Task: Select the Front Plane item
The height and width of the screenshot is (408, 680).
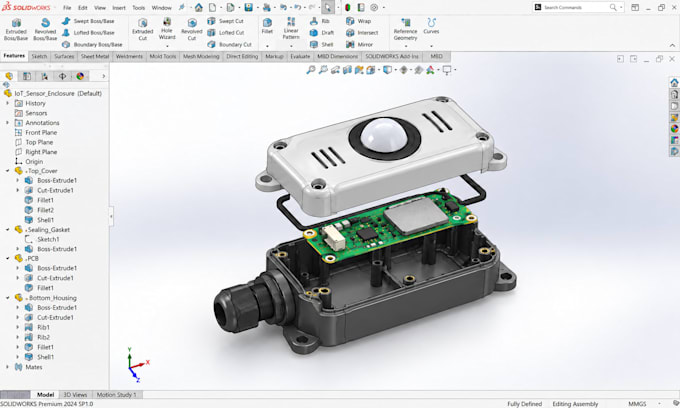Action: click(x=36, y=132)
